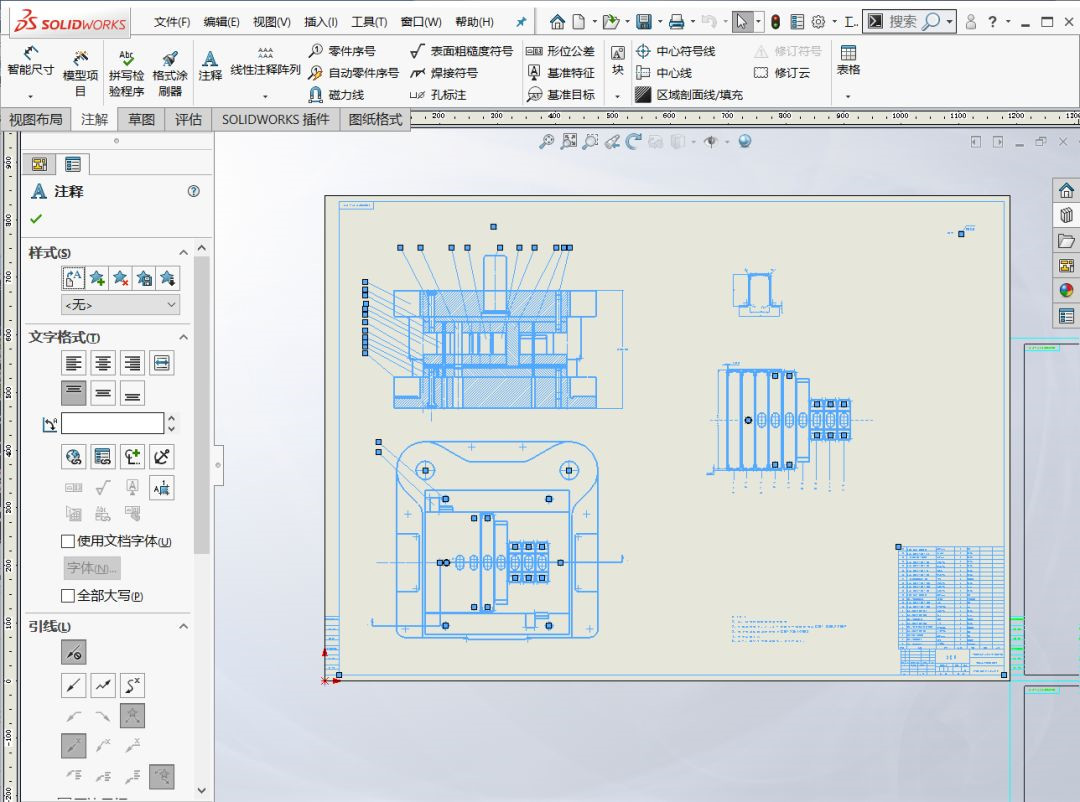
Task: Add a weld symbol (焊接符号)
Action: click(444, 73)
